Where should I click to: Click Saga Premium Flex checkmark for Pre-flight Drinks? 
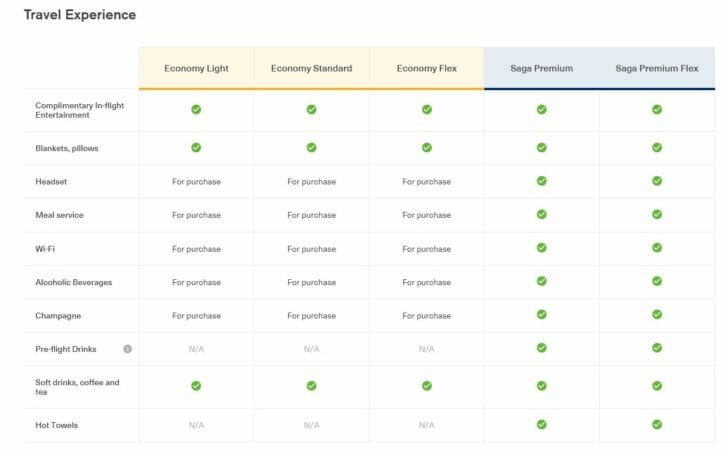657,348
